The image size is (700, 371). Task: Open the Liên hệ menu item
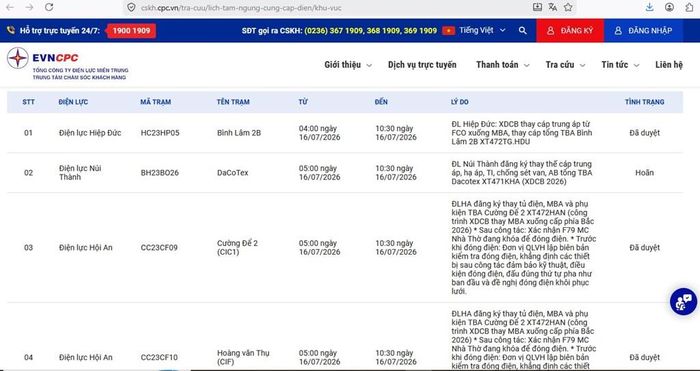(x=669, y=65)
